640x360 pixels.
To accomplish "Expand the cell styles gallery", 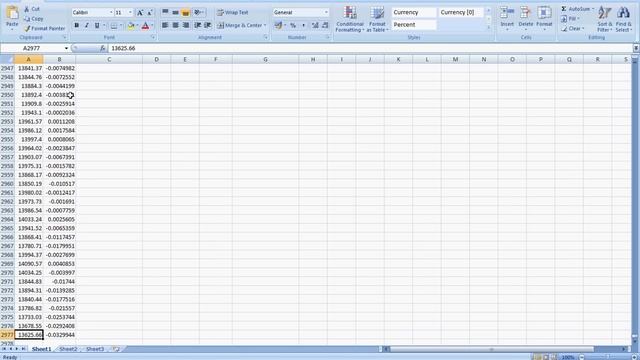I will 488,27.
